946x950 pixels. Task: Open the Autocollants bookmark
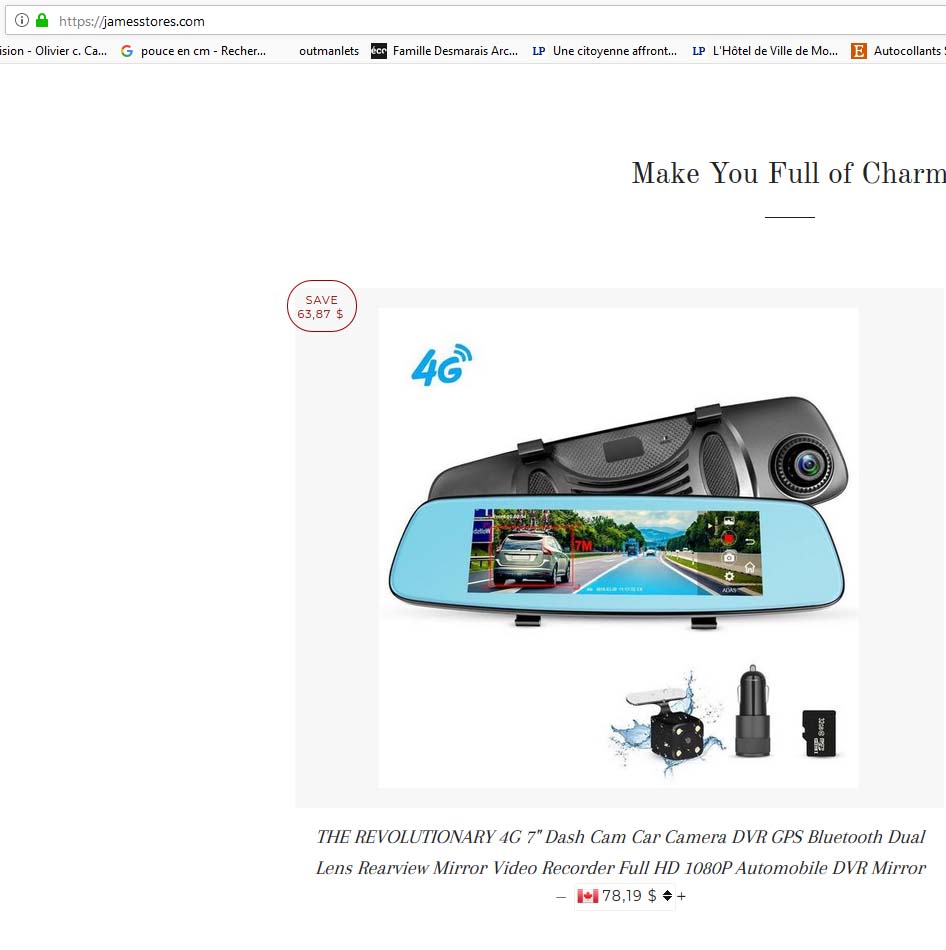[899, 51]
